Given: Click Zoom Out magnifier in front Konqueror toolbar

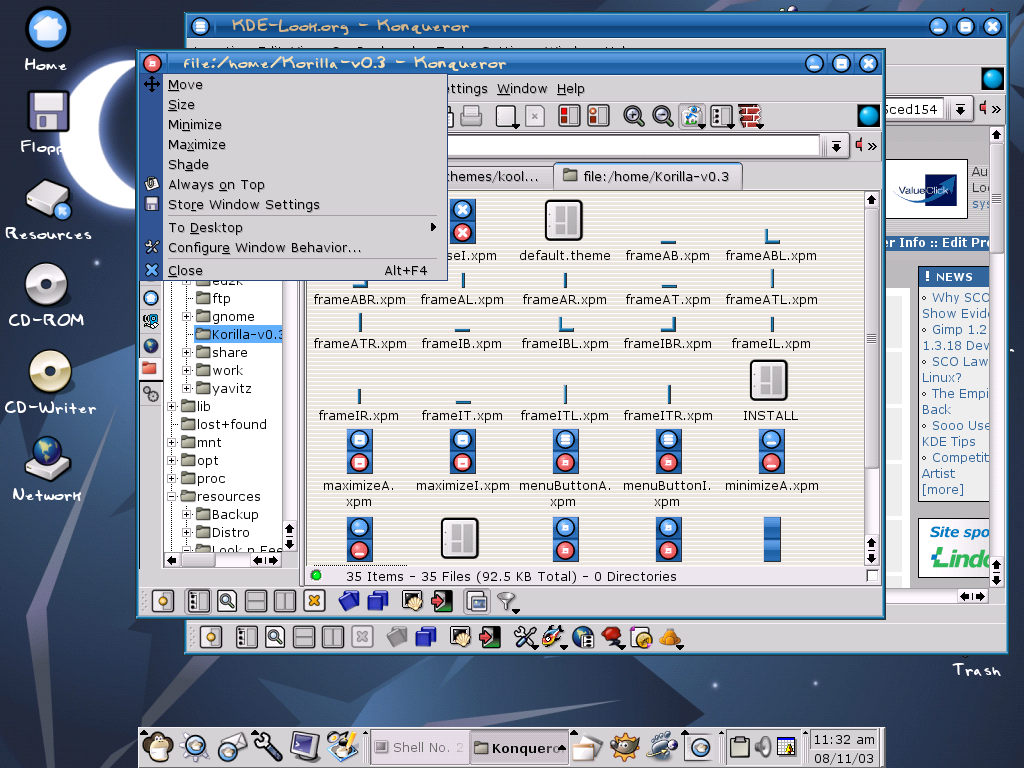Looking at the screenshot, I should pyautogui.click(x=662, y=116).
